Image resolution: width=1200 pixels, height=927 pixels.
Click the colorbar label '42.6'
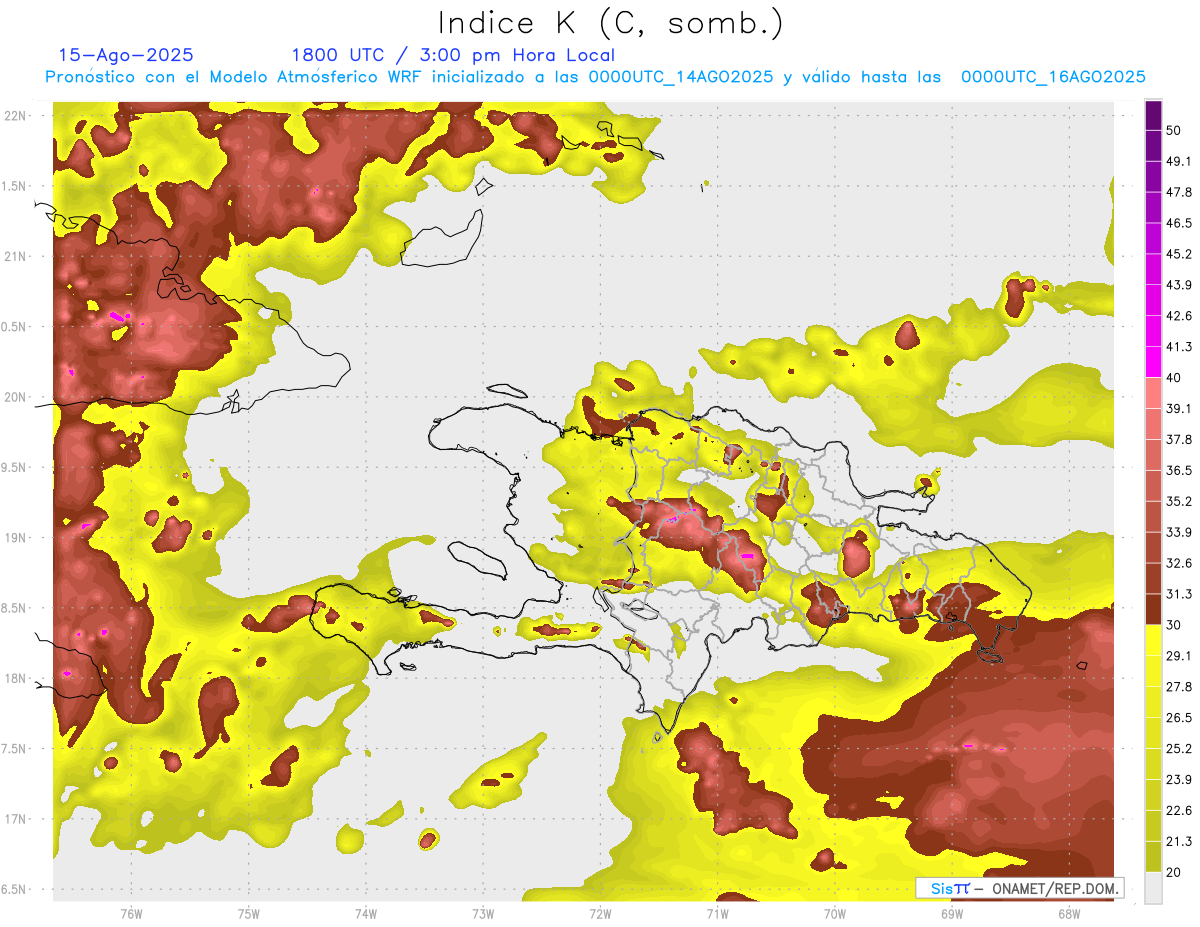1179,316
